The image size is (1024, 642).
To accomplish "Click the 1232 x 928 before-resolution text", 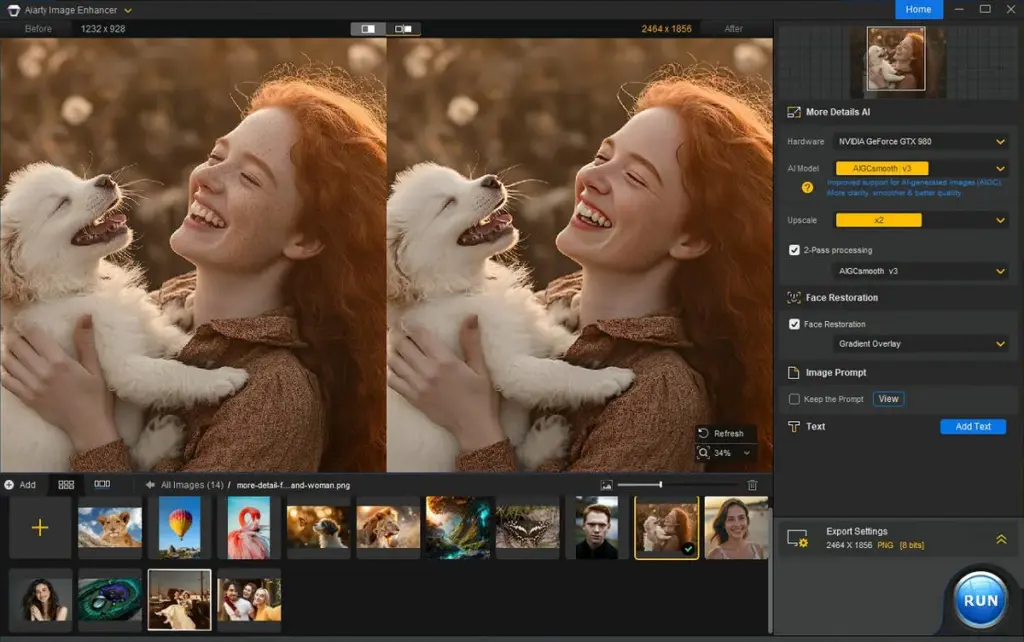I will pos(103,29).
